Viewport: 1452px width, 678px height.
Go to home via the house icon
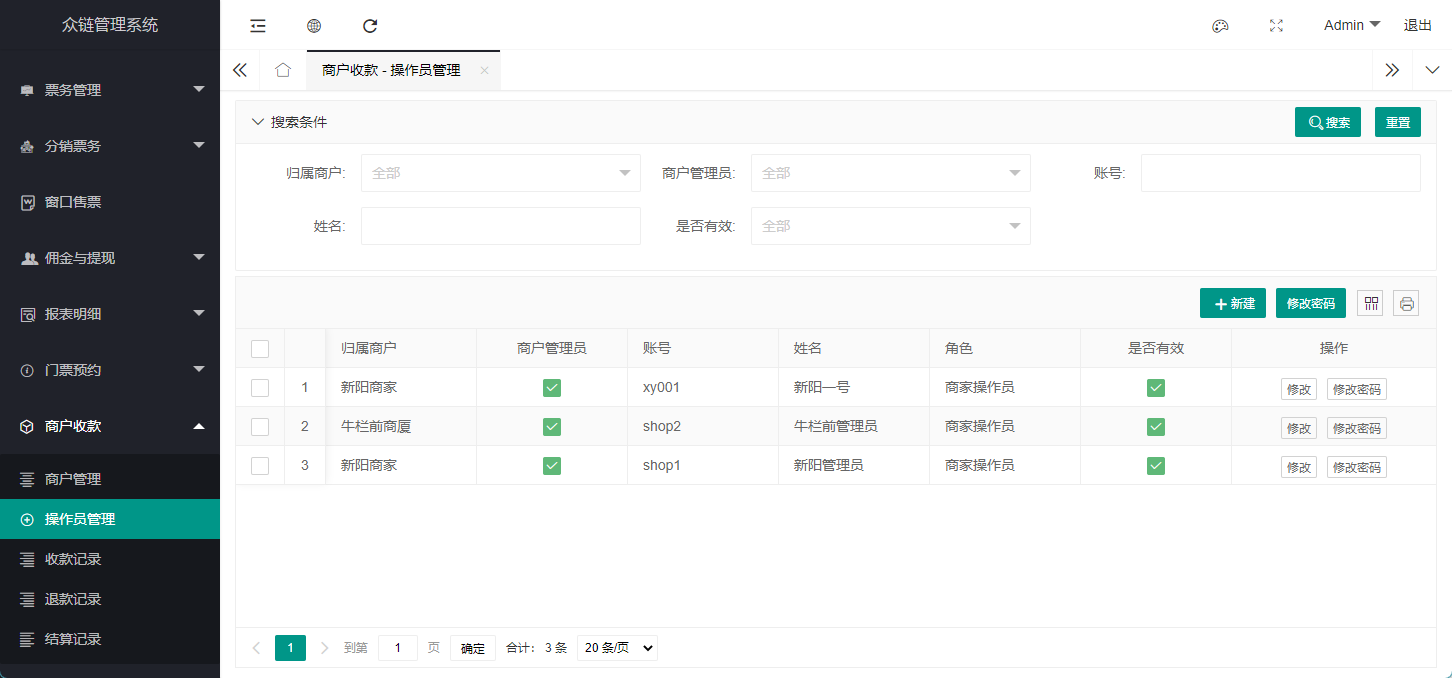click(x=282, y=70)
